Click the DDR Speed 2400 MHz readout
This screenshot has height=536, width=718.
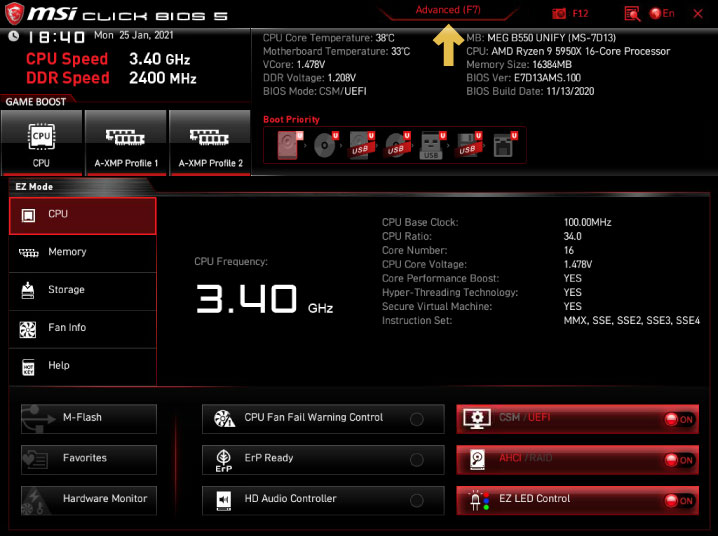111,78
